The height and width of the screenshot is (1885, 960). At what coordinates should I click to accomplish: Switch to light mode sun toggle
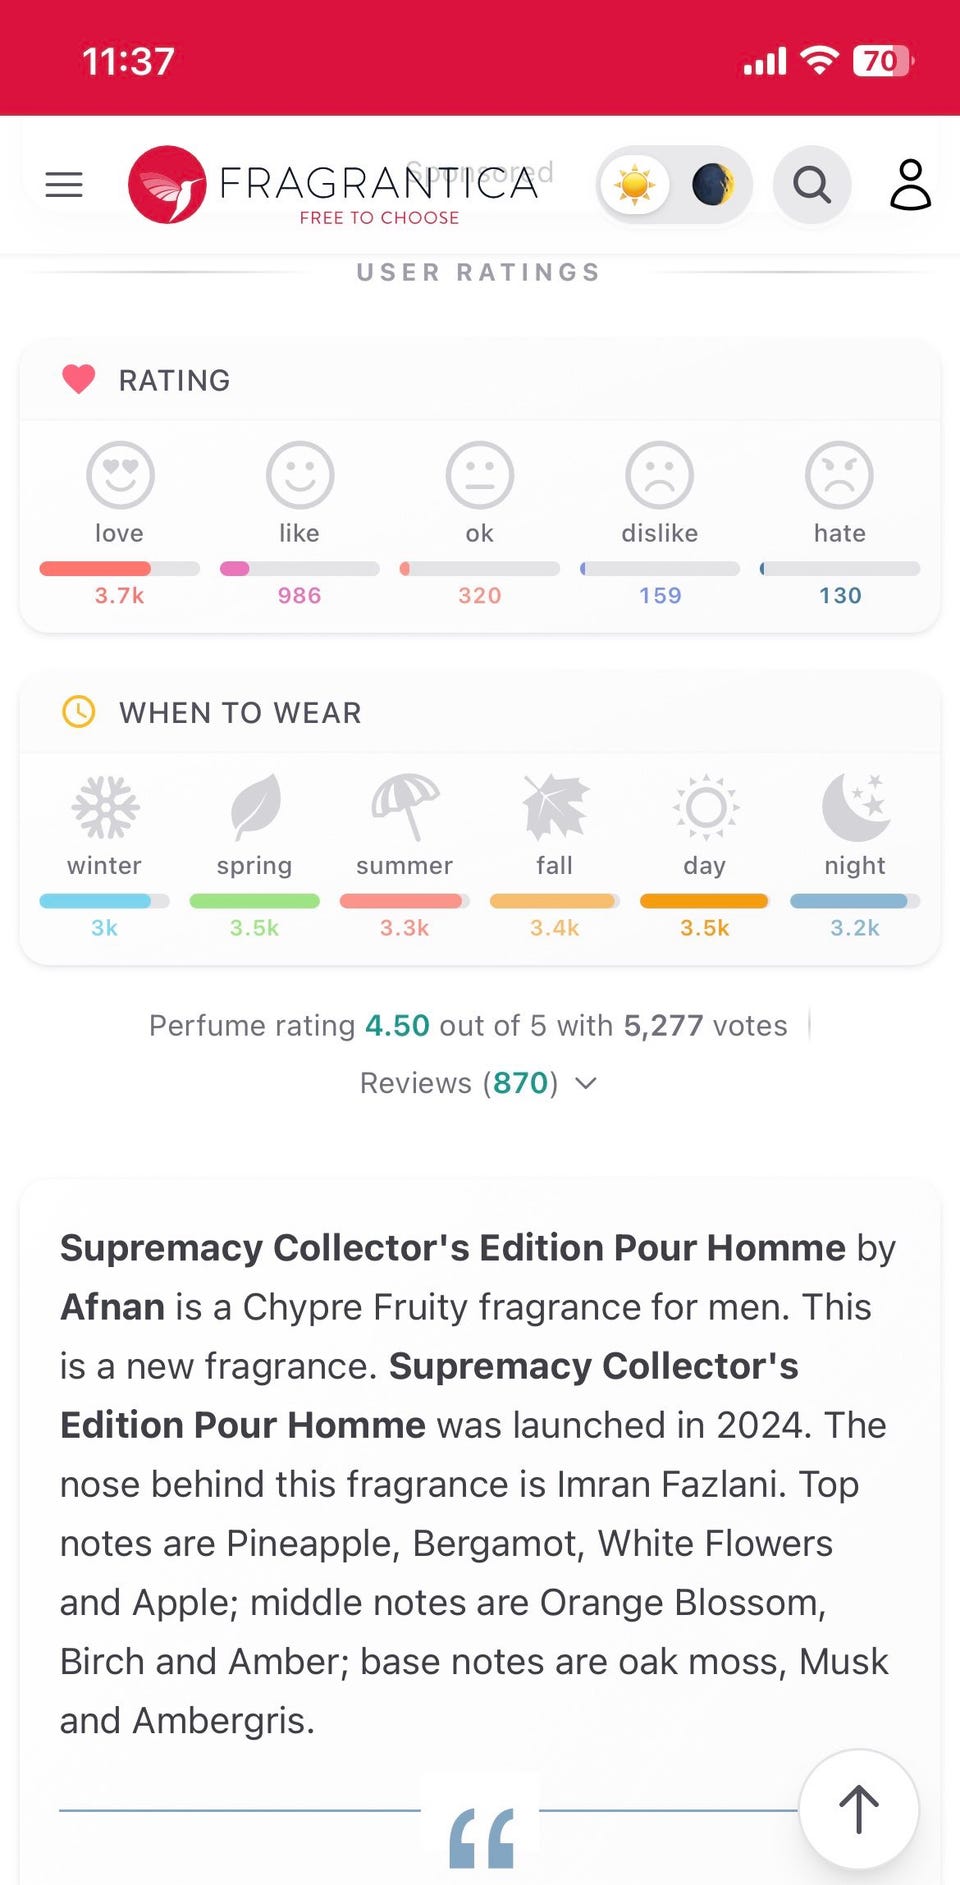point(635,185)
